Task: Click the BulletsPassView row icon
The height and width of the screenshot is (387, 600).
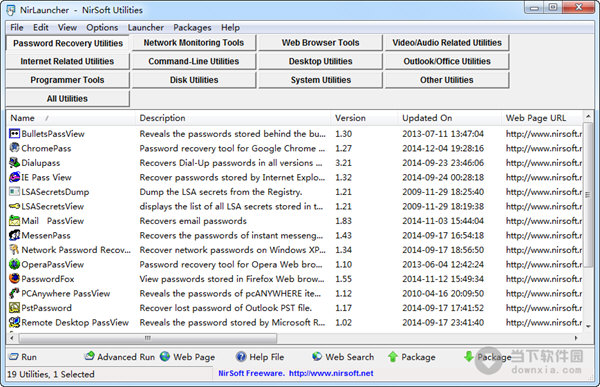Action: pyautogui.click(x=15, y=134)
